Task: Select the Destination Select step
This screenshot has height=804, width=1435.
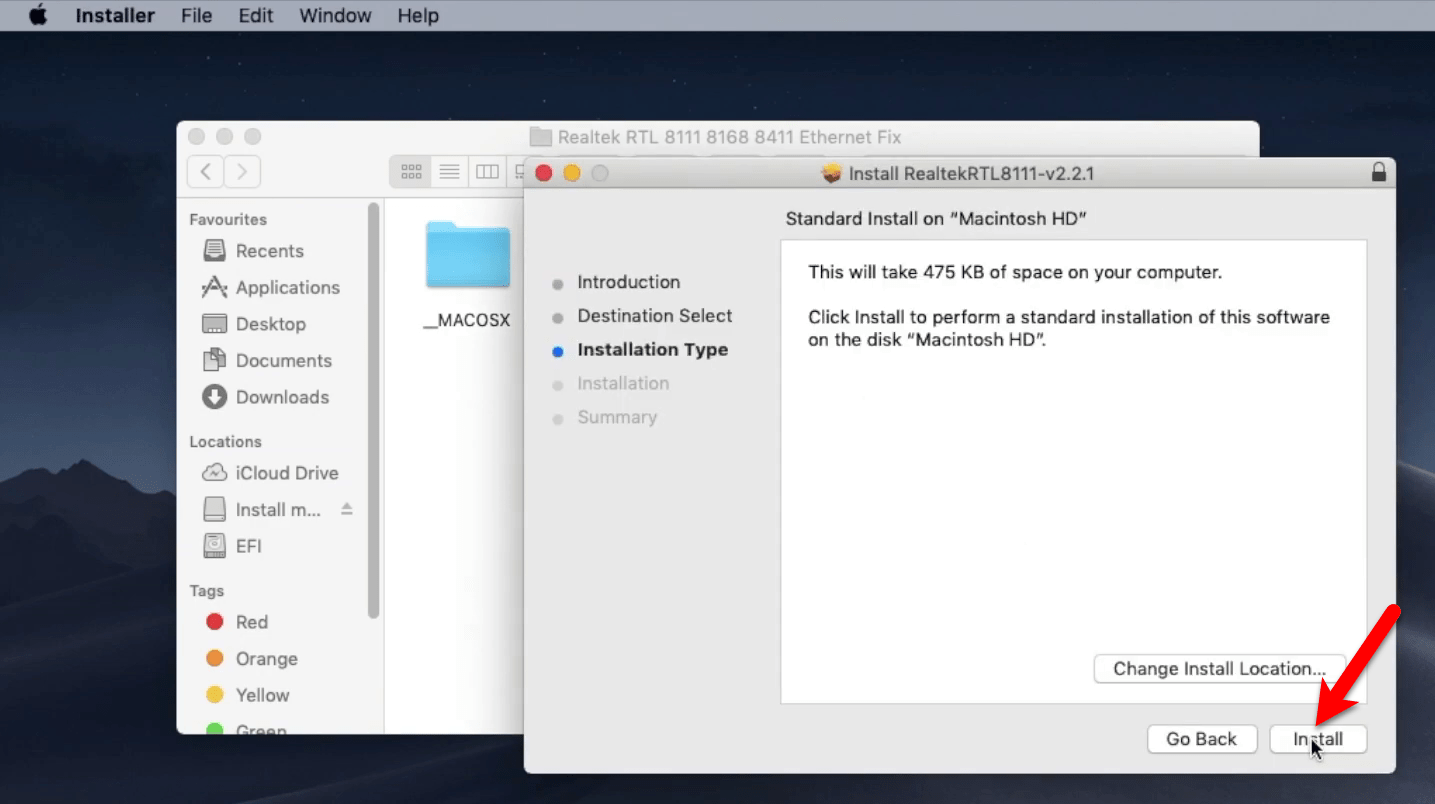Action: (654, 316)
